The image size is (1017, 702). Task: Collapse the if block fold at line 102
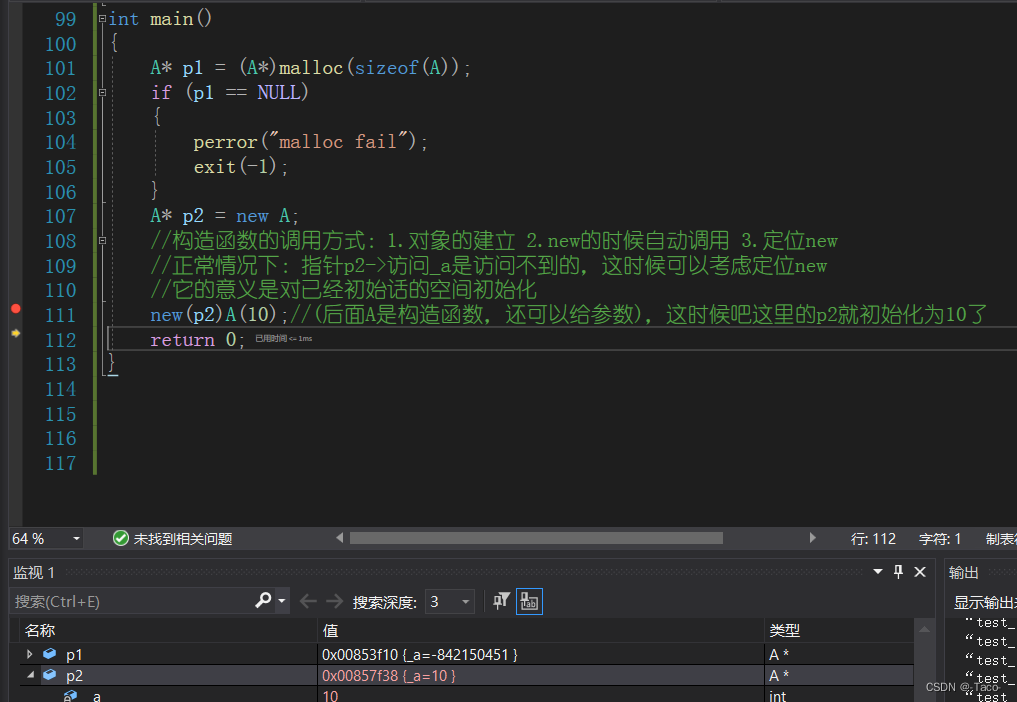pyautogui.click(x=102, y=93)
